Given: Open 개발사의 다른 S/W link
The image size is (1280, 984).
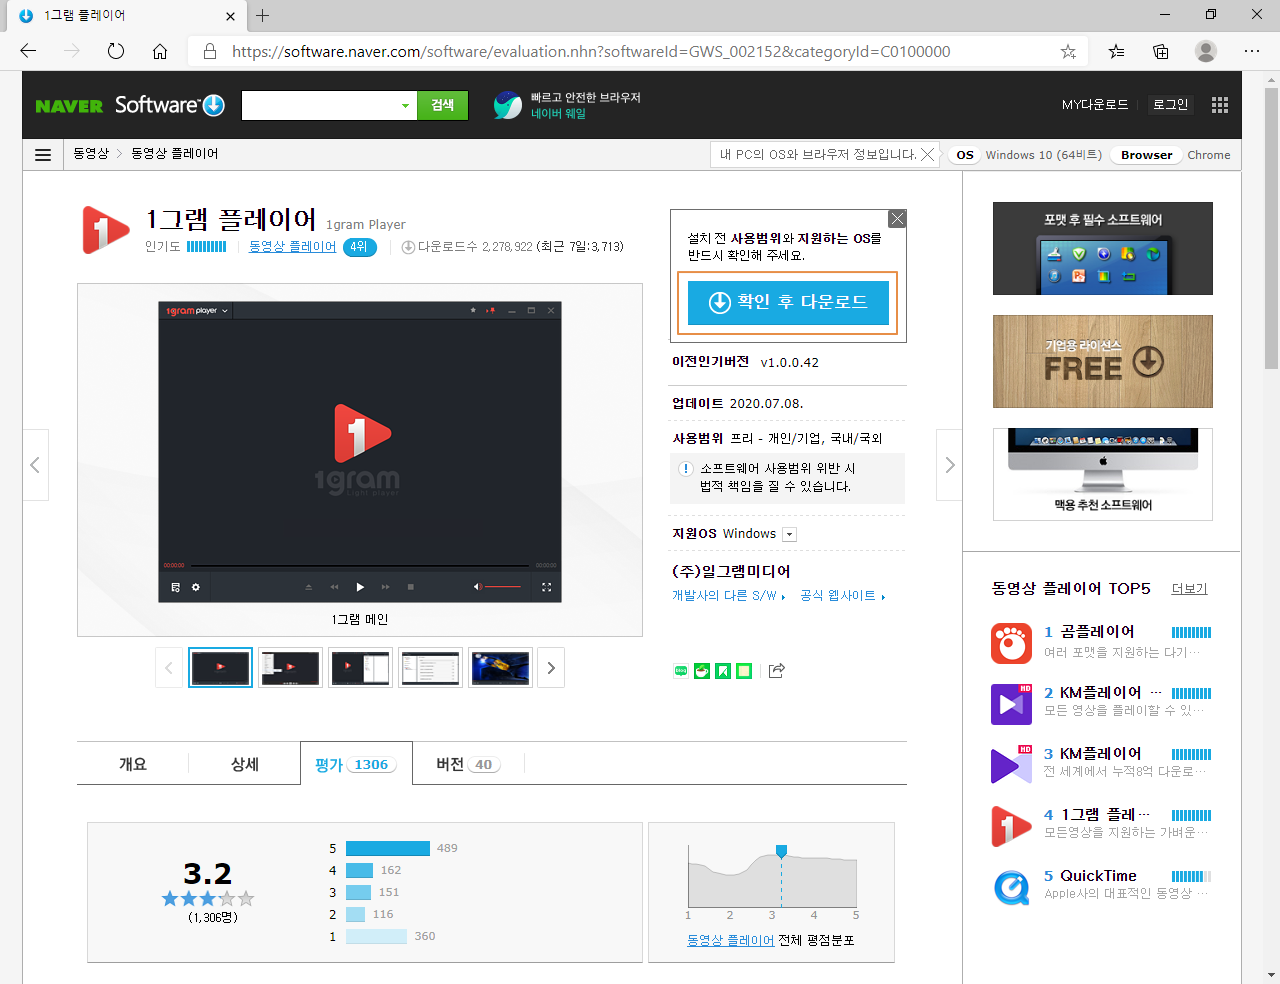Looking at the screenshot, I should [728, 596].
